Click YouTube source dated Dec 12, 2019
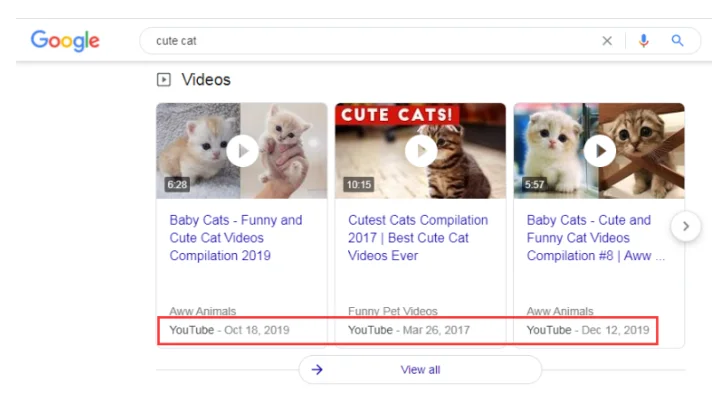The width and height of the screenshot is (712, 413). tap(549, 330)
